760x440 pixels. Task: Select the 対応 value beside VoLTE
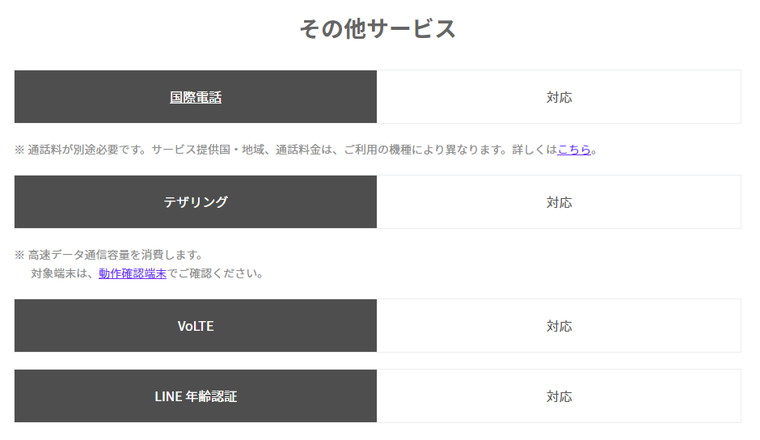[559, 326]
